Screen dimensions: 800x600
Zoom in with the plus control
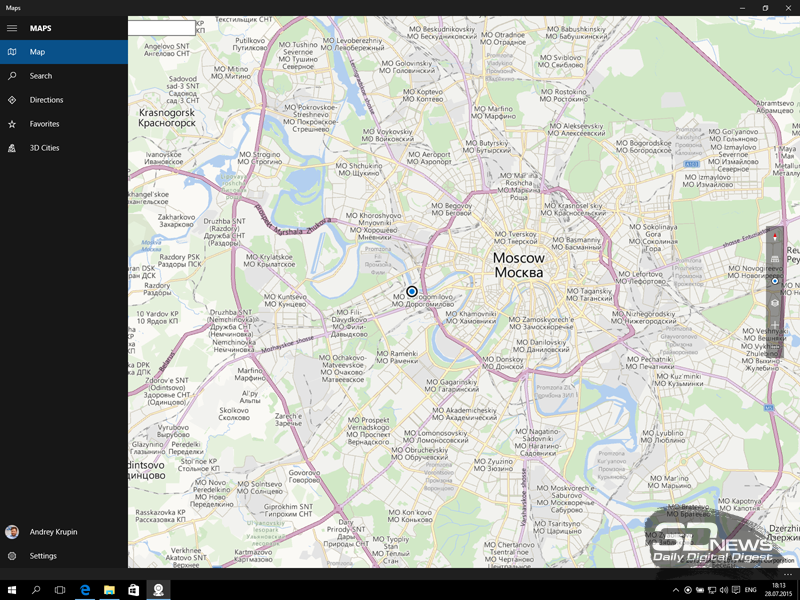click(x=774, y=325)
